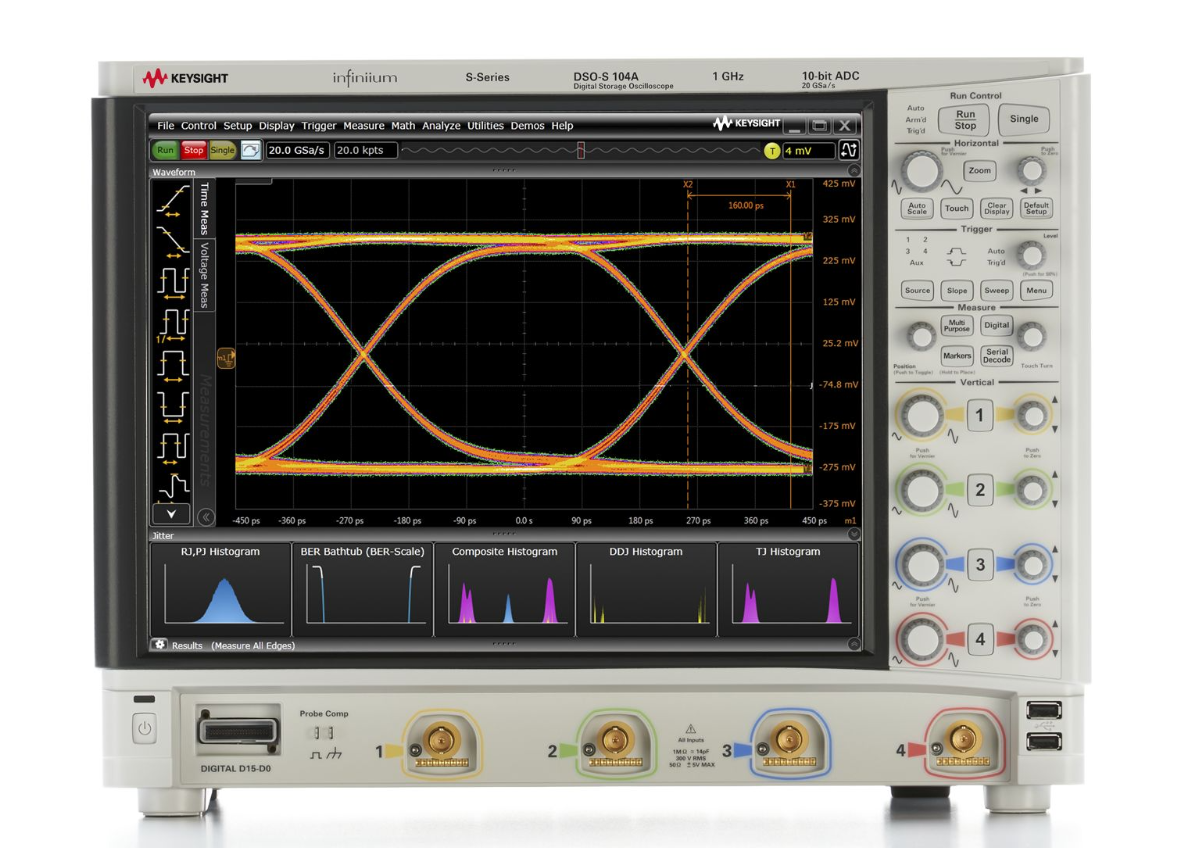Click the trigger position marker on the acquisition timeline
The height and width of the screenshot is (848, 1183).
(579, 149)
